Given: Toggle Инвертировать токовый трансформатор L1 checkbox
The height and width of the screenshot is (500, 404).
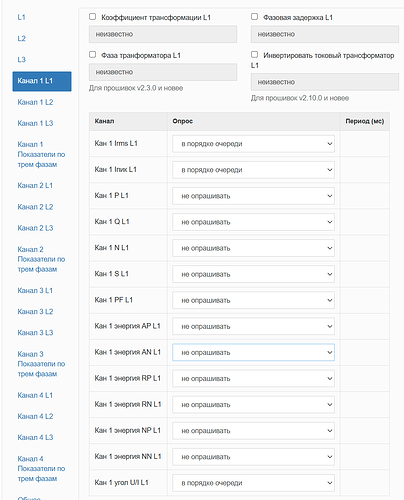Looking at the screenshot, I should [x=254, y=55].
